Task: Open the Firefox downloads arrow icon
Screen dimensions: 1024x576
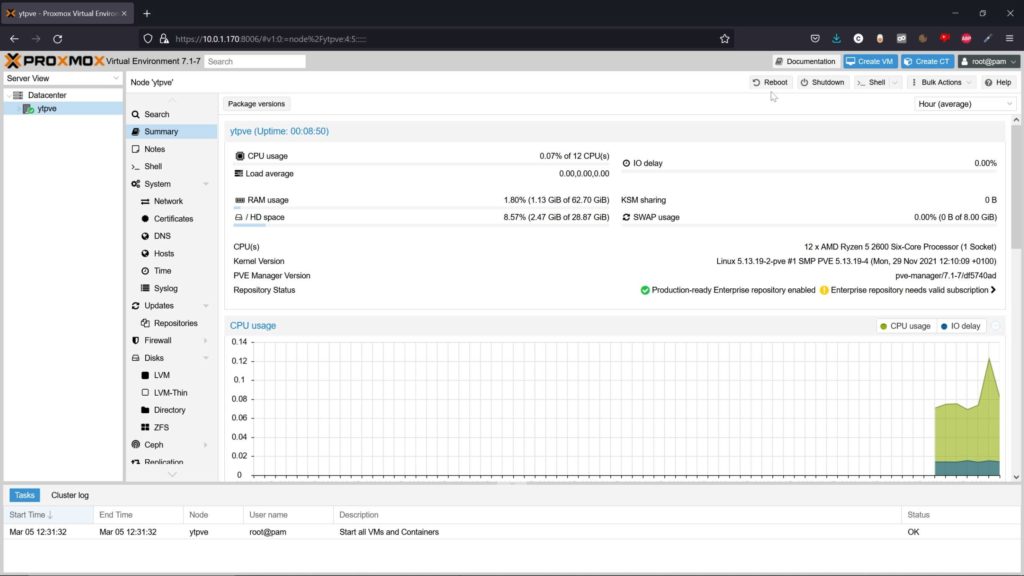Action: tap(837, 39)
